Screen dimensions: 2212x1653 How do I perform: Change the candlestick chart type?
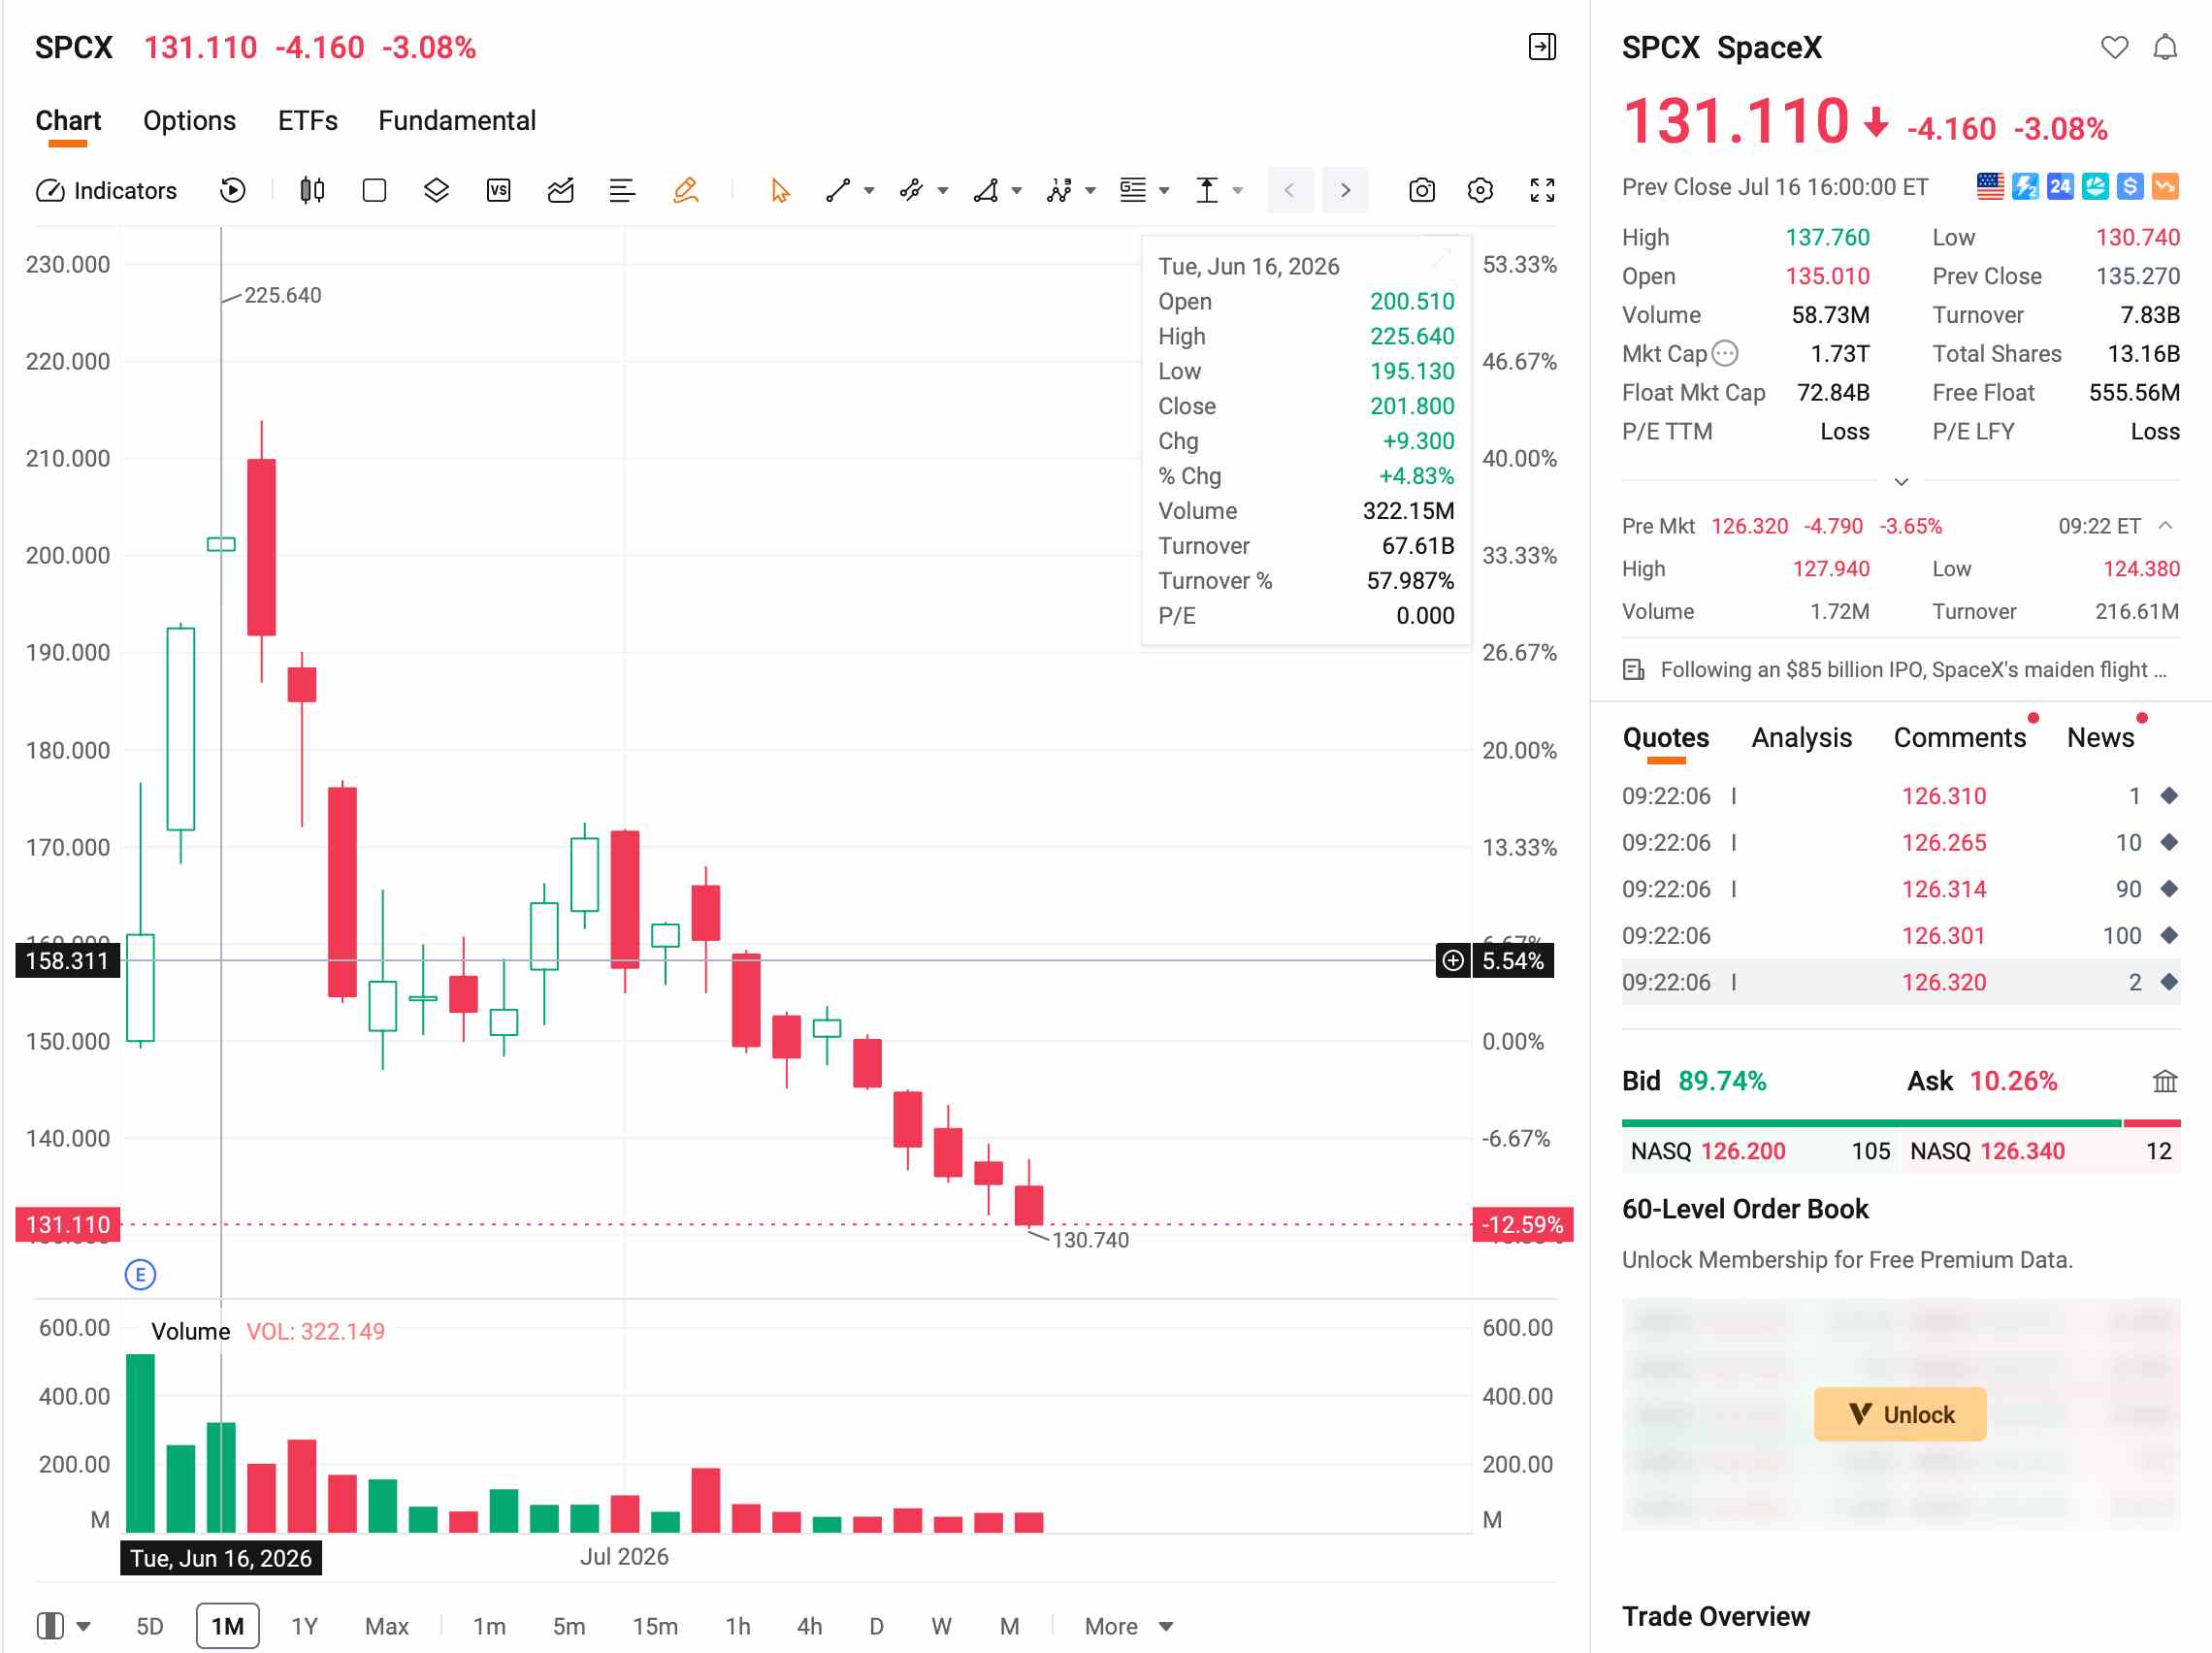pyautogui.click(x=312, y=190)
